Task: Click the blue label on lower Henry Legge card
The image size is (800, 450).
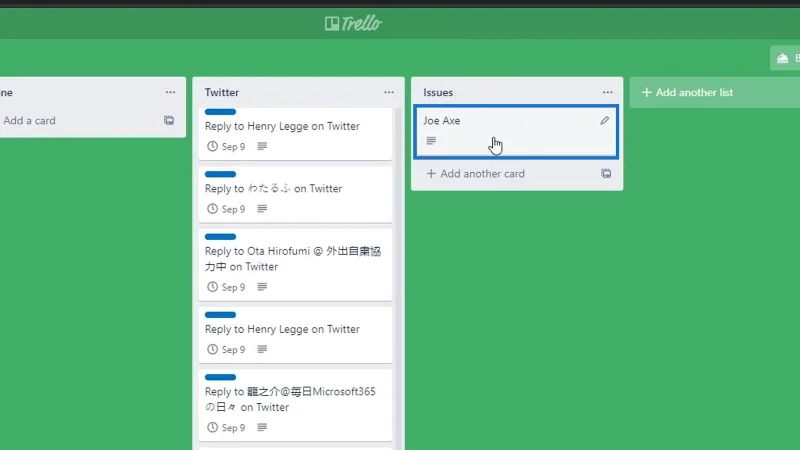Action: coord(220,315)
